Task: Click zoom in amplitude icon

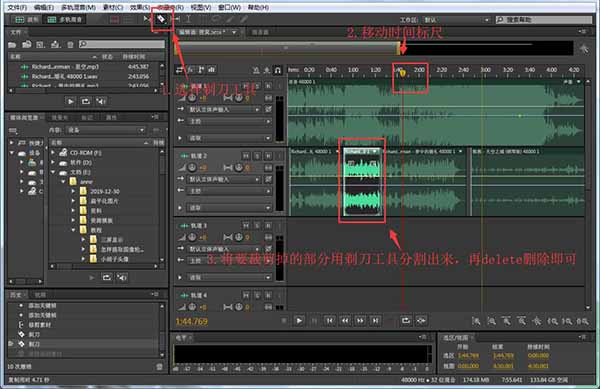Action: click(476, 321)
